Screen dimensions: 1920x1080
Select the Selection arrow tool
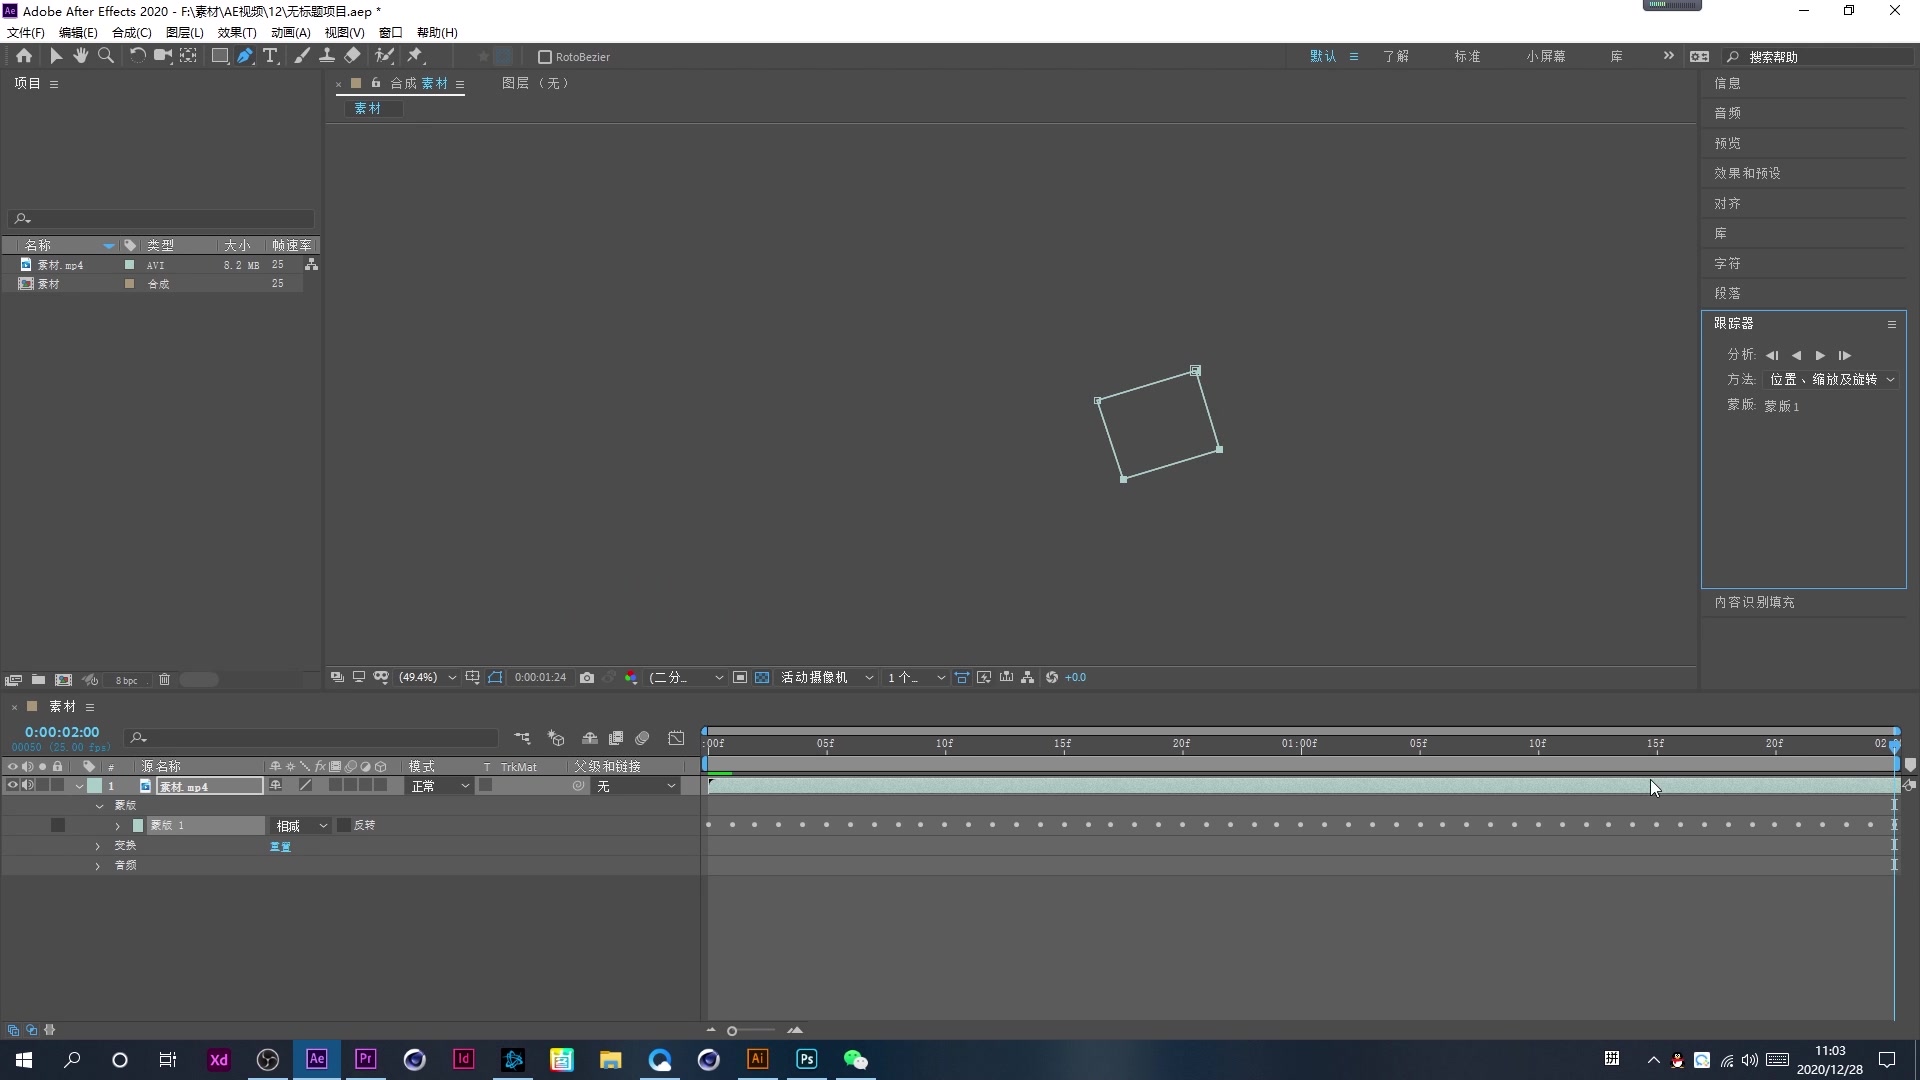(x=56, y=56)
